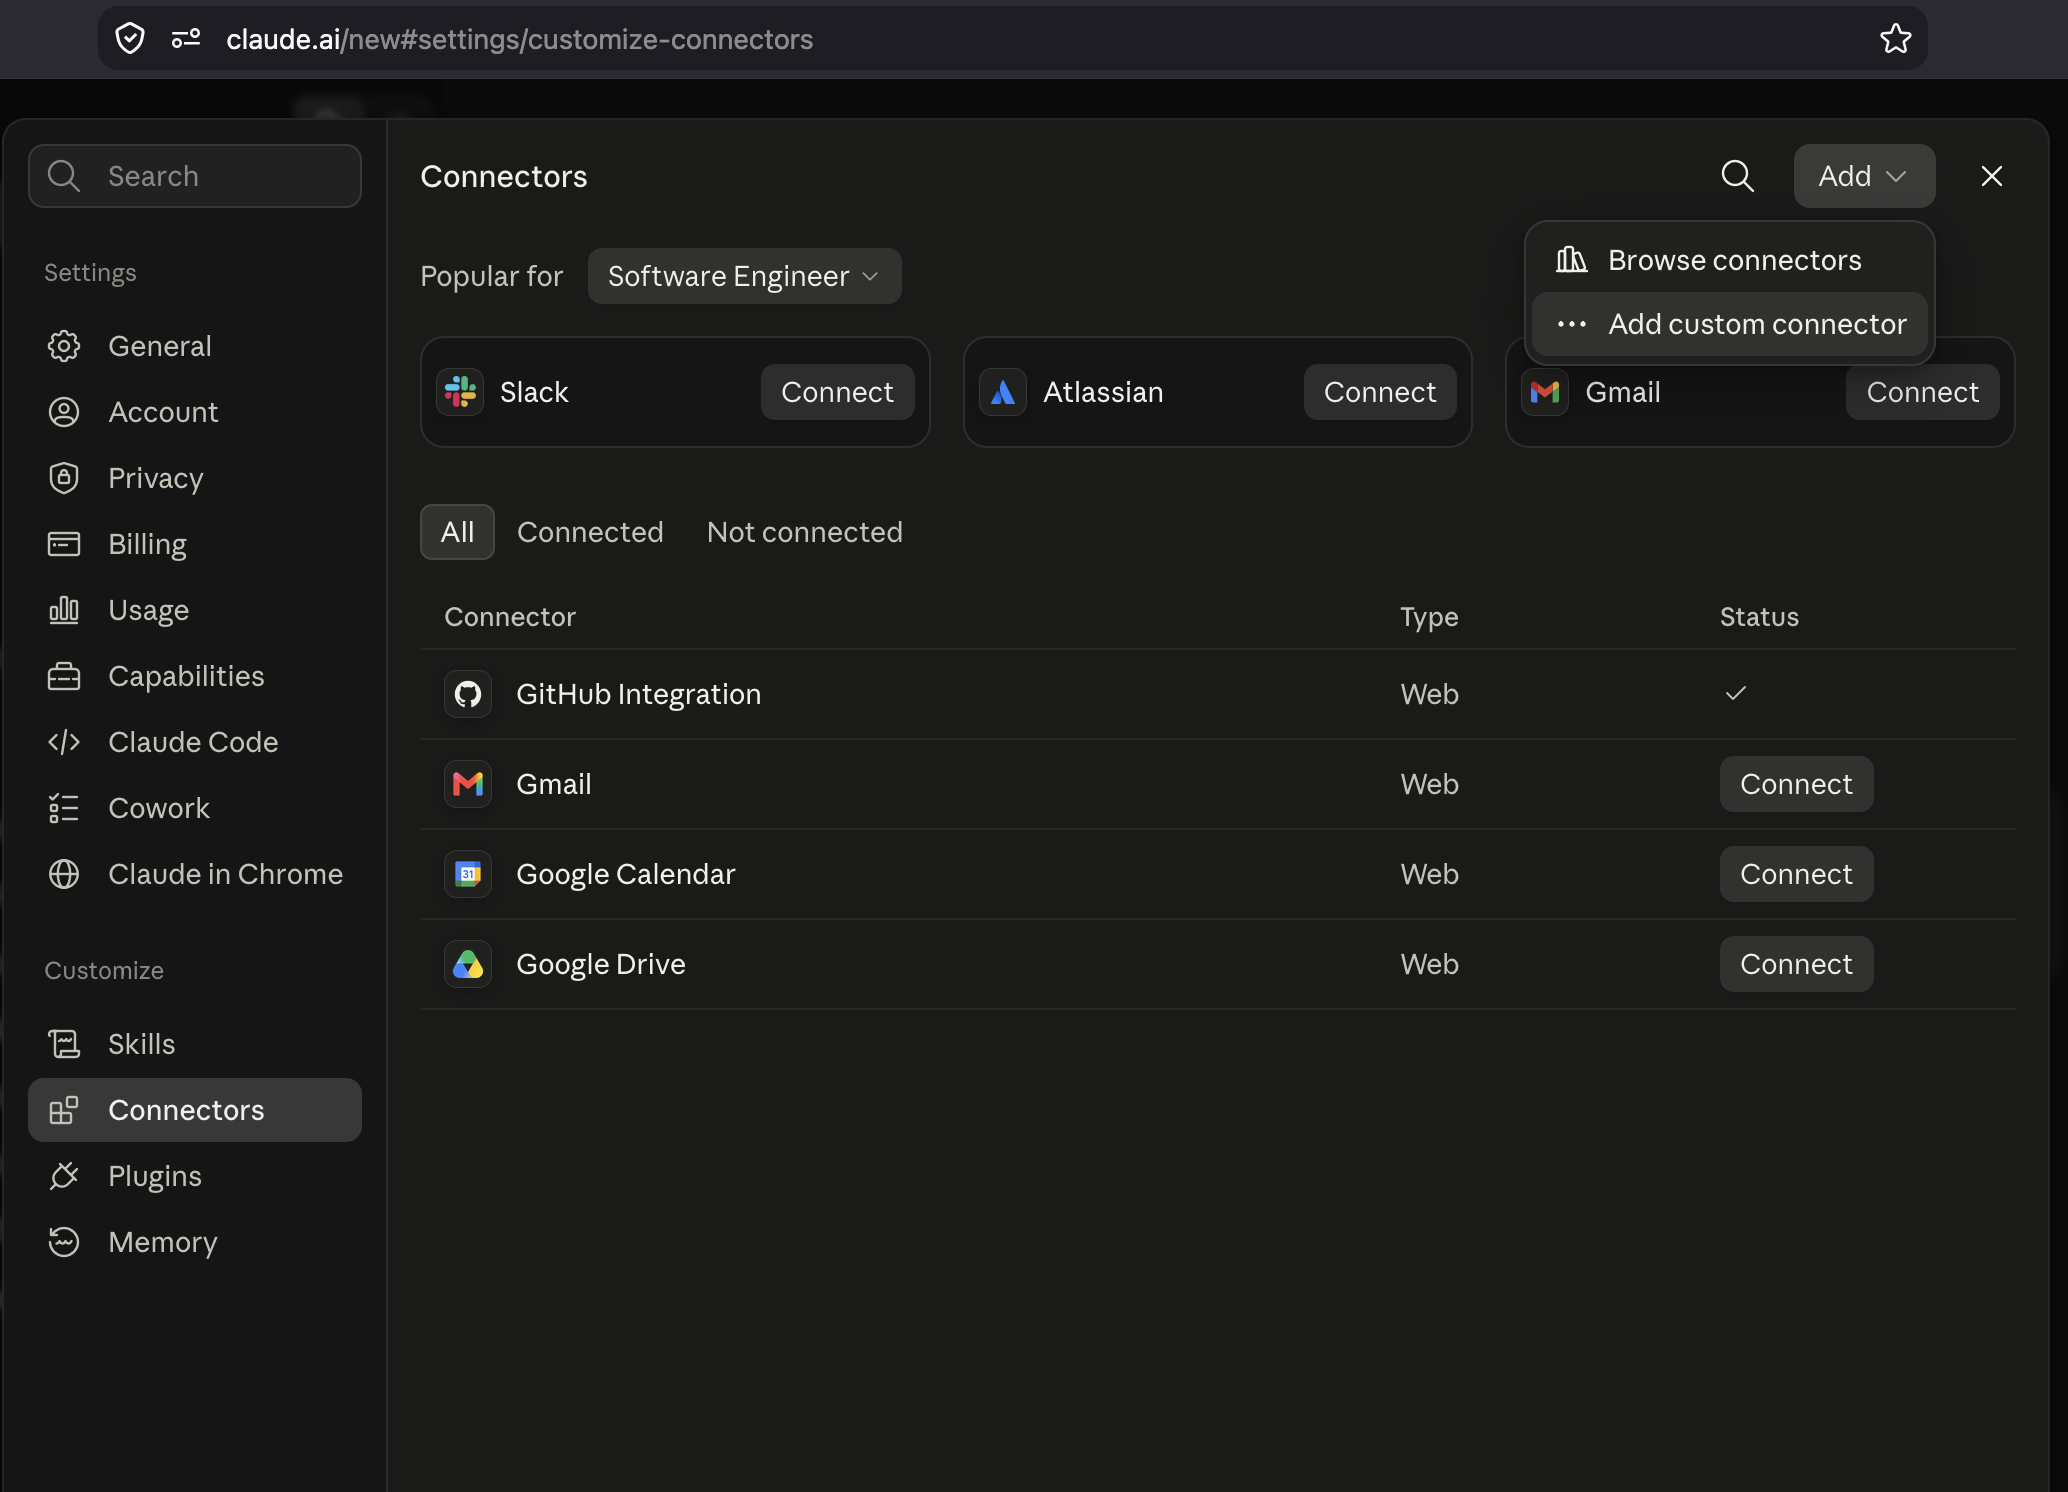Click the Google Calendar row name
The height and width of the screenshot is (1492, 2068).
(x=625, y=874)
